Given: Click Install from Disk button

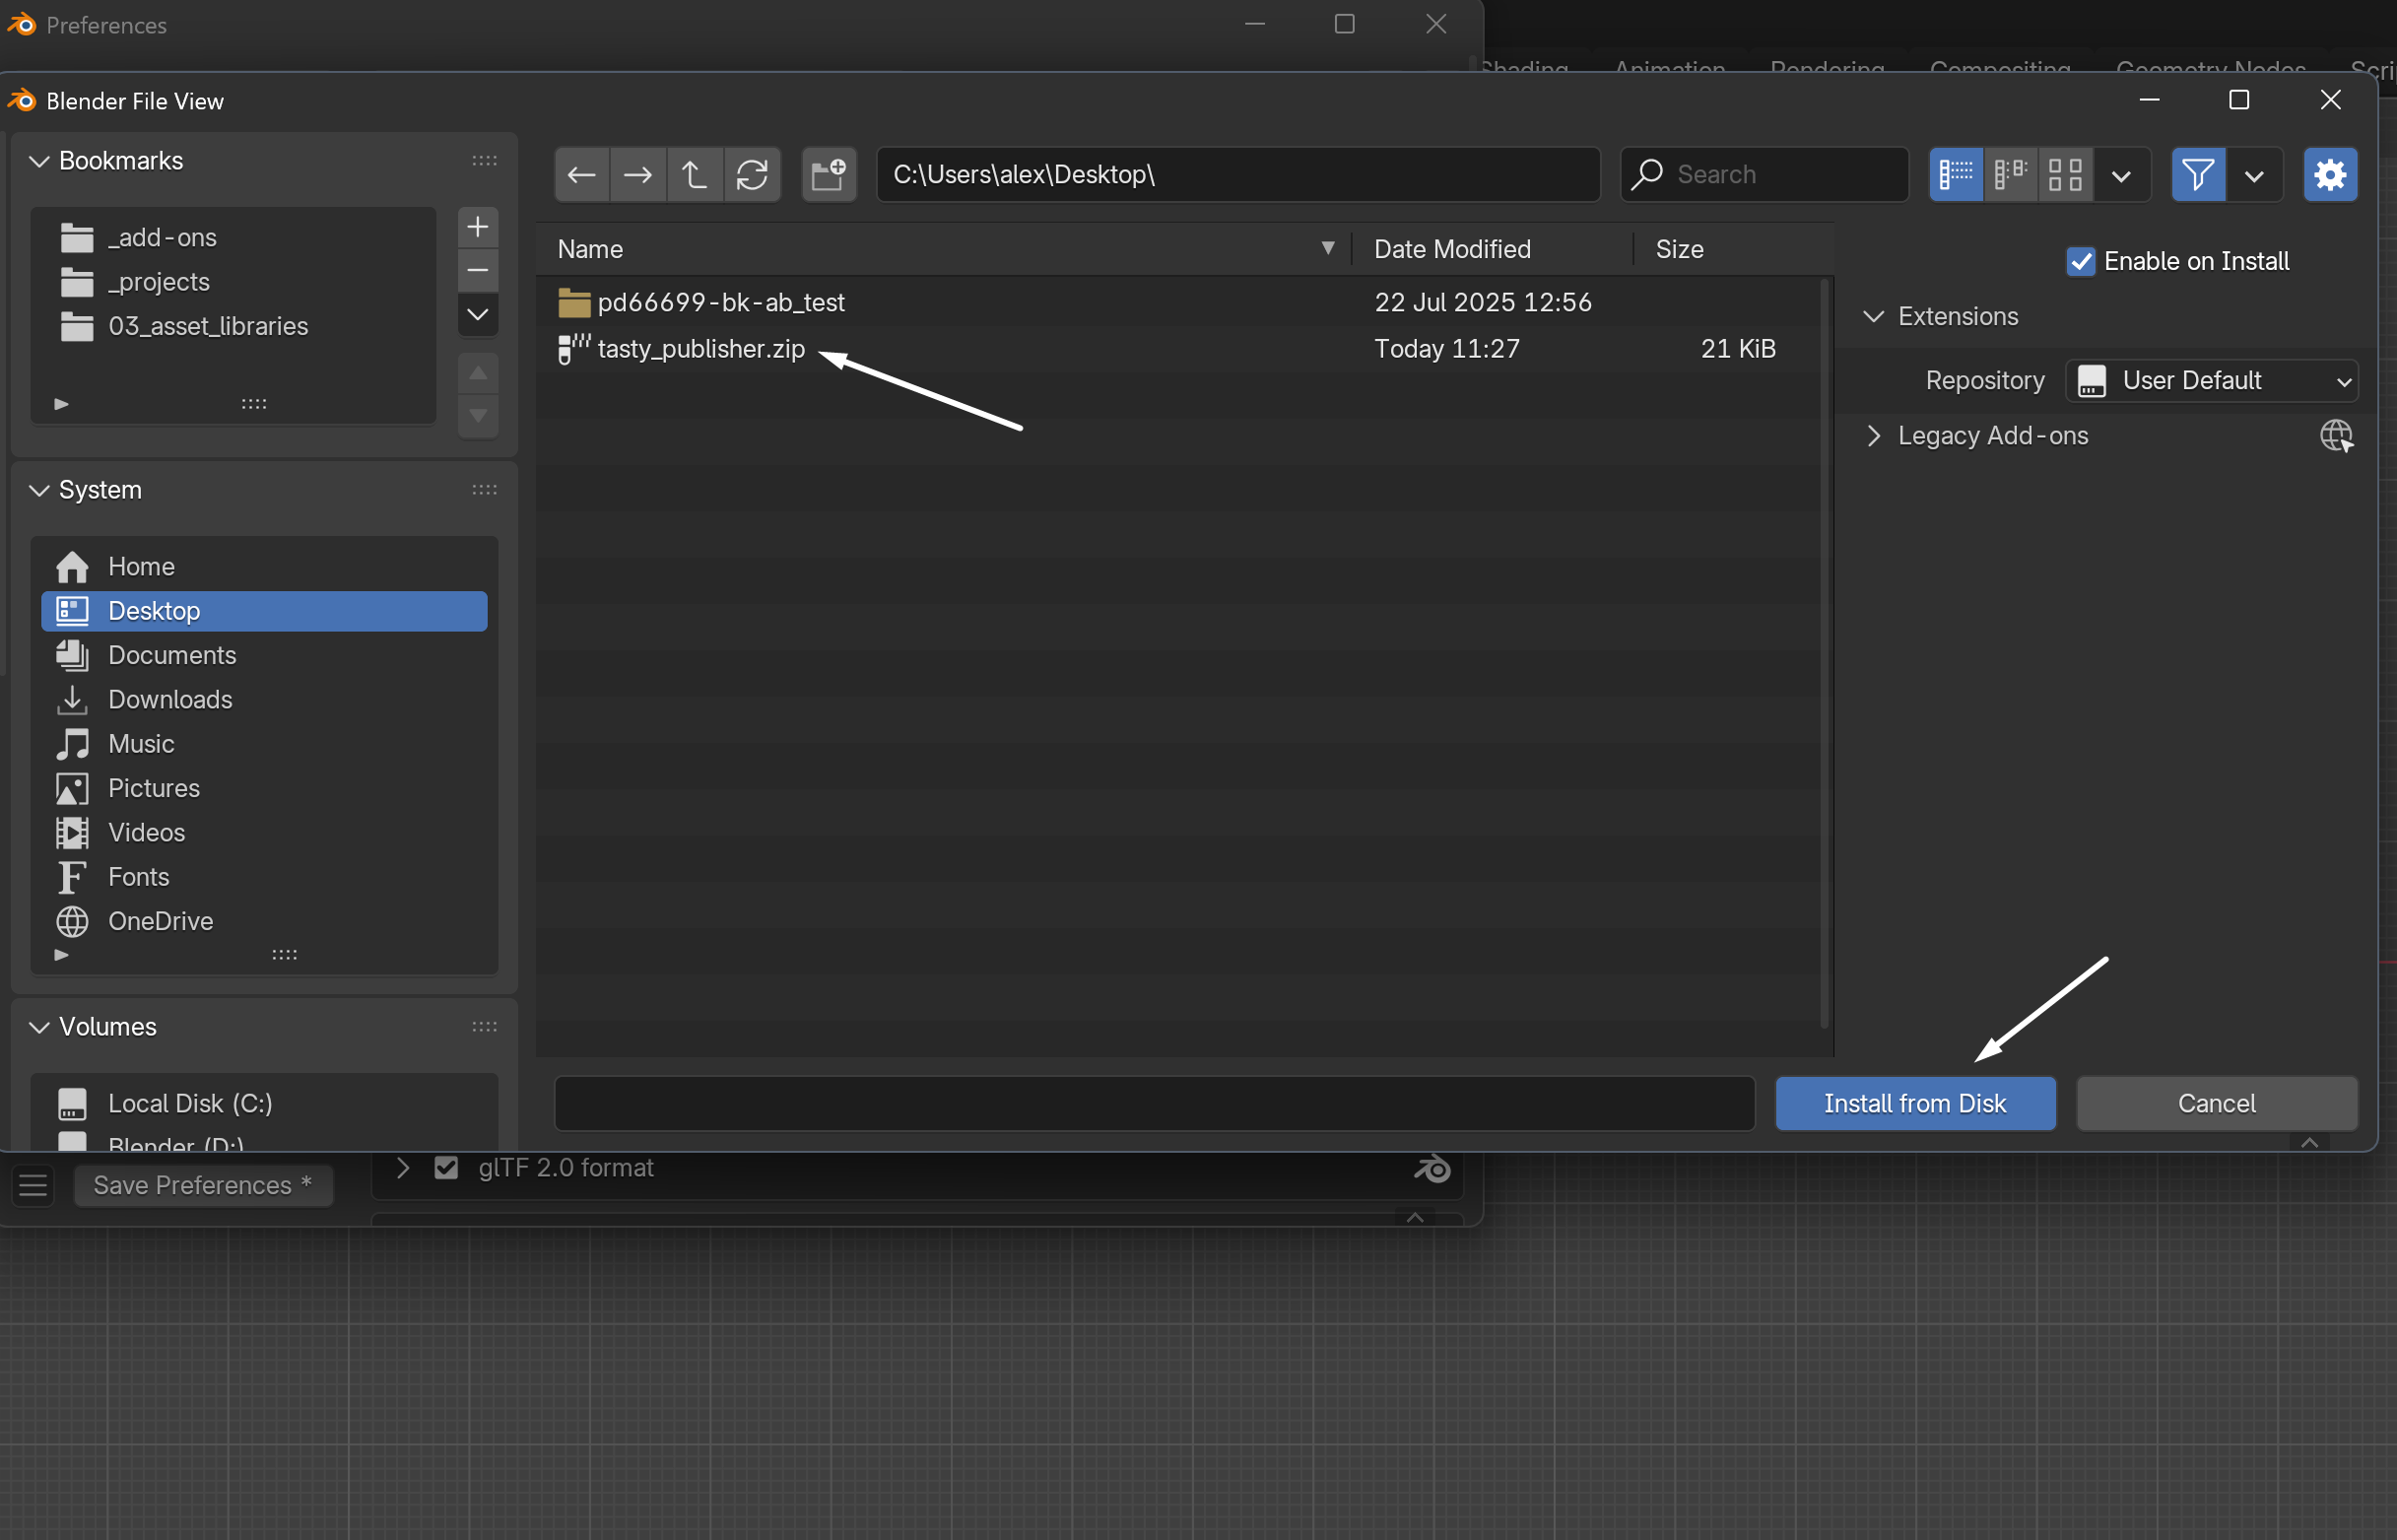Looking at the screenshot, I should click(1915, 1104).
